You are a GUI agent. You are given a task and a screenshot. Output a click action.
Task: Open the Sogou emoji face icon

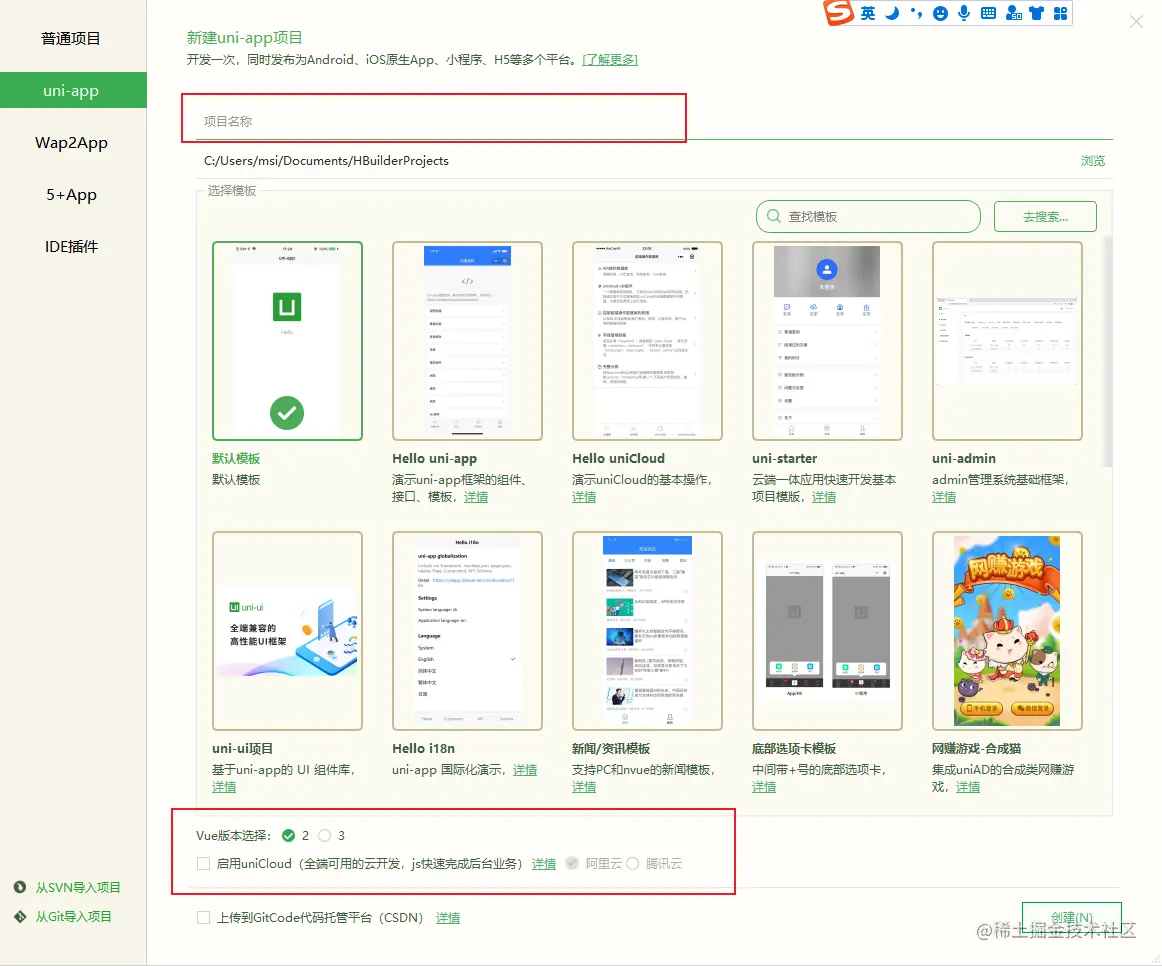click(x=940, y=13)
